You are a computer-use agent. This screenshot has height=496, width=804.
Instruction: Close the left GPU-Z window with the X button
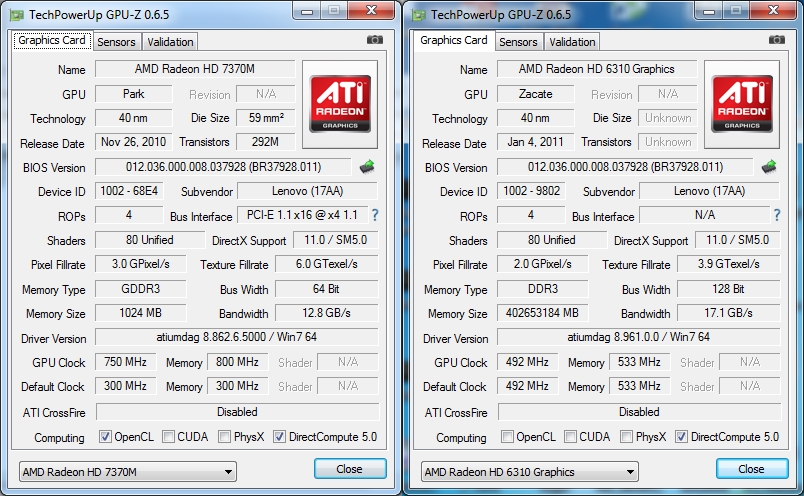point(372,11)
